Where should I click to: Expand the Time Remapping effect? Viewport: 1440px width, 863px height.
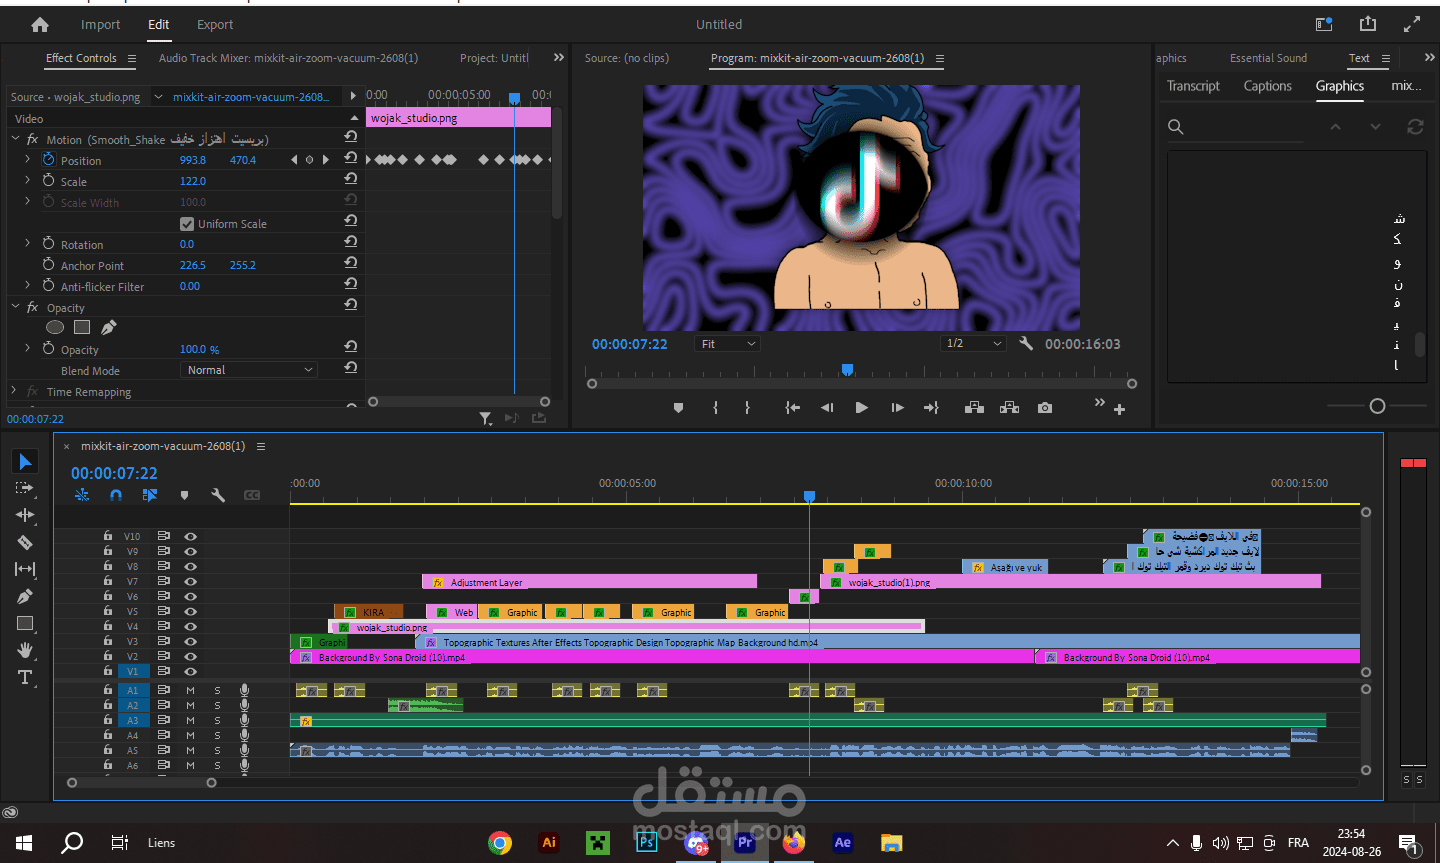[x=15, y=391]
